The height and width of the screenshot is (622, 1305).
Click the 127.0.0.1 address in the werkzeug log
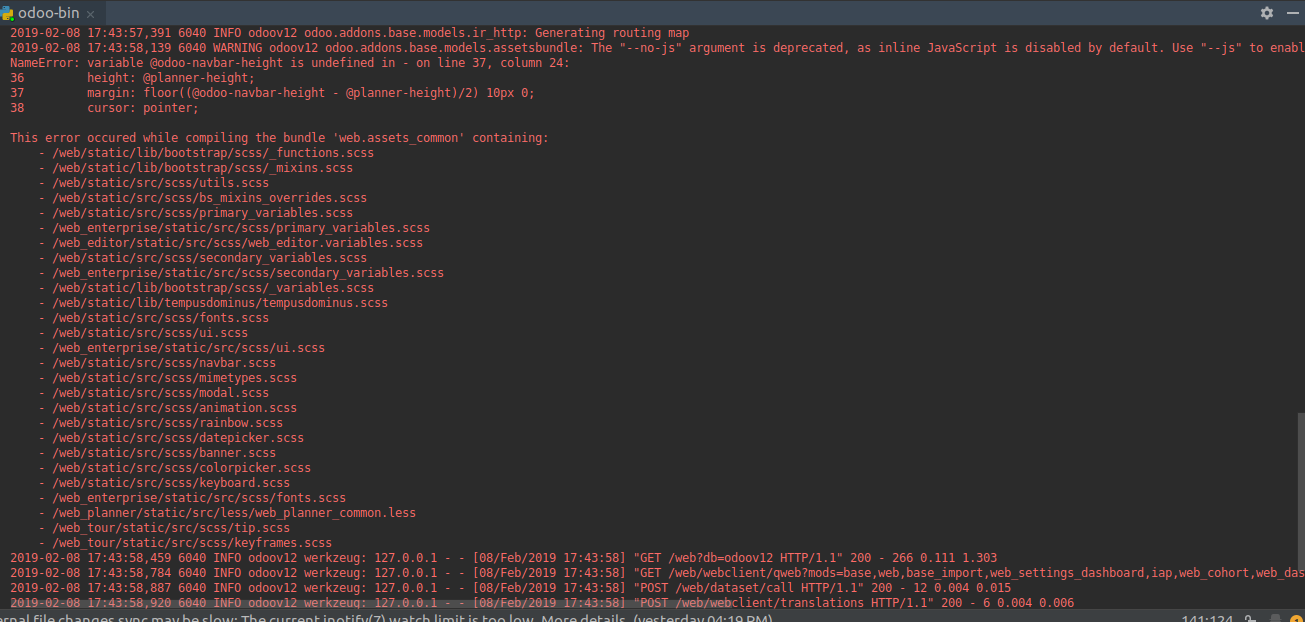404,557
